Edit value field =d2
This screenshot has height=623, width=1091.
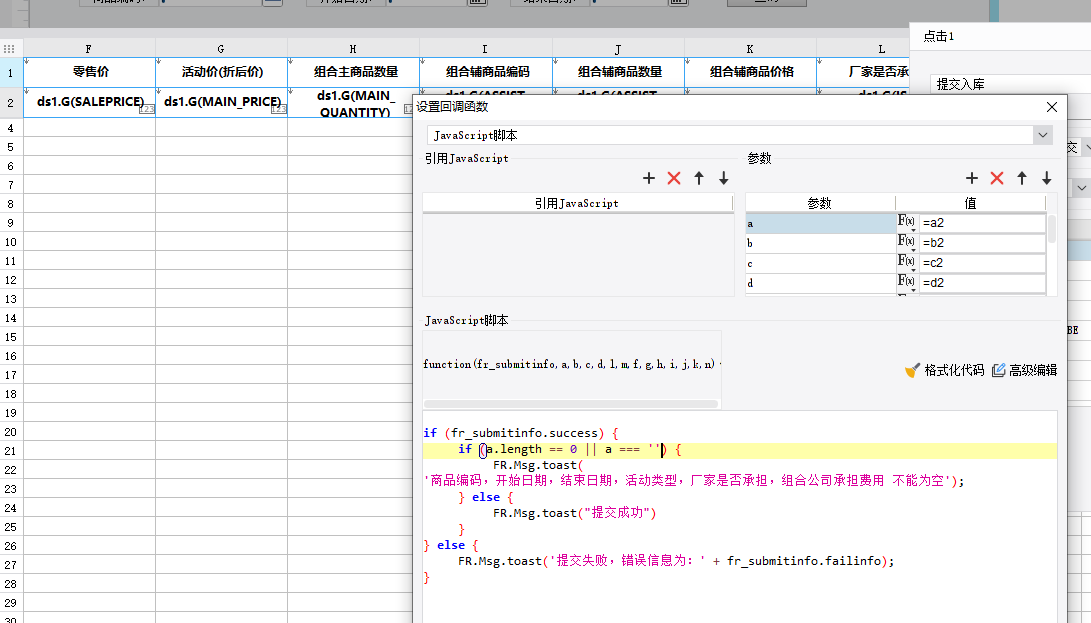pos(982,282)
